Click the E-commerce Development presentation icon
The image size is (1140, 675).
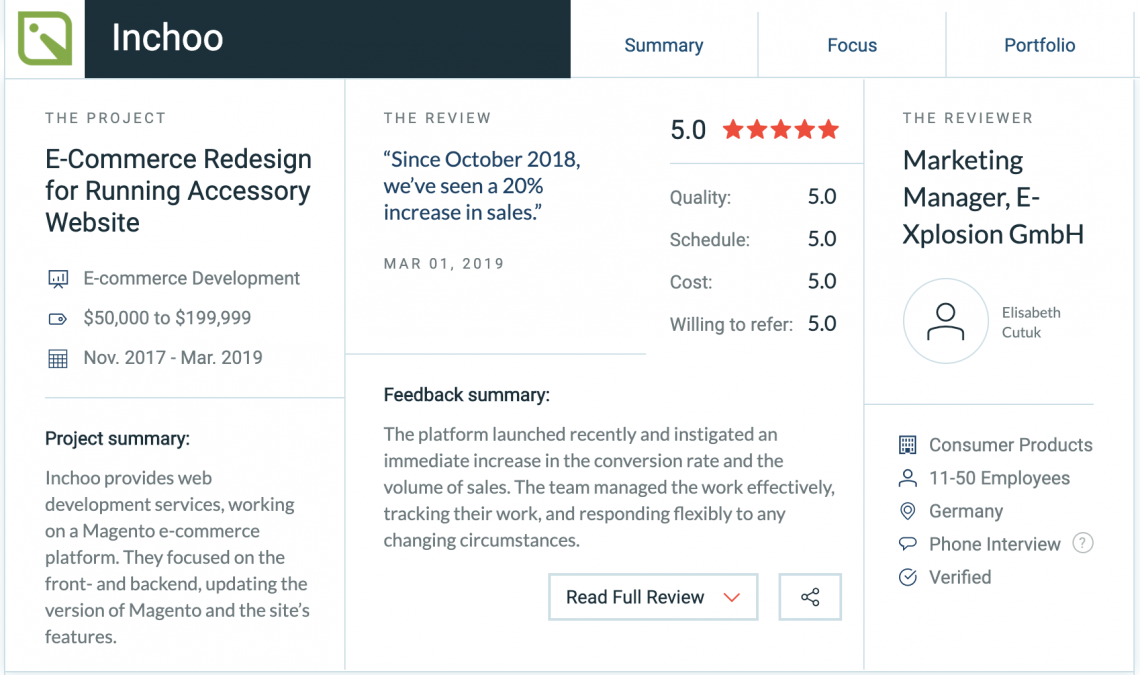tap(58, 279)
